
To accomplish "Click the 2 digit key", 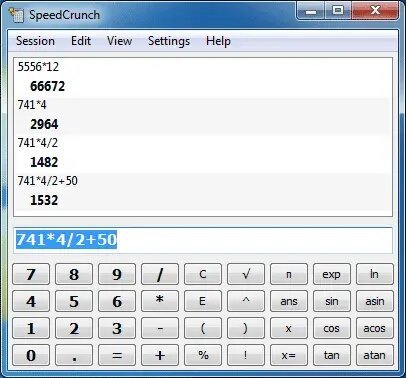I will [x=74, y=328].
